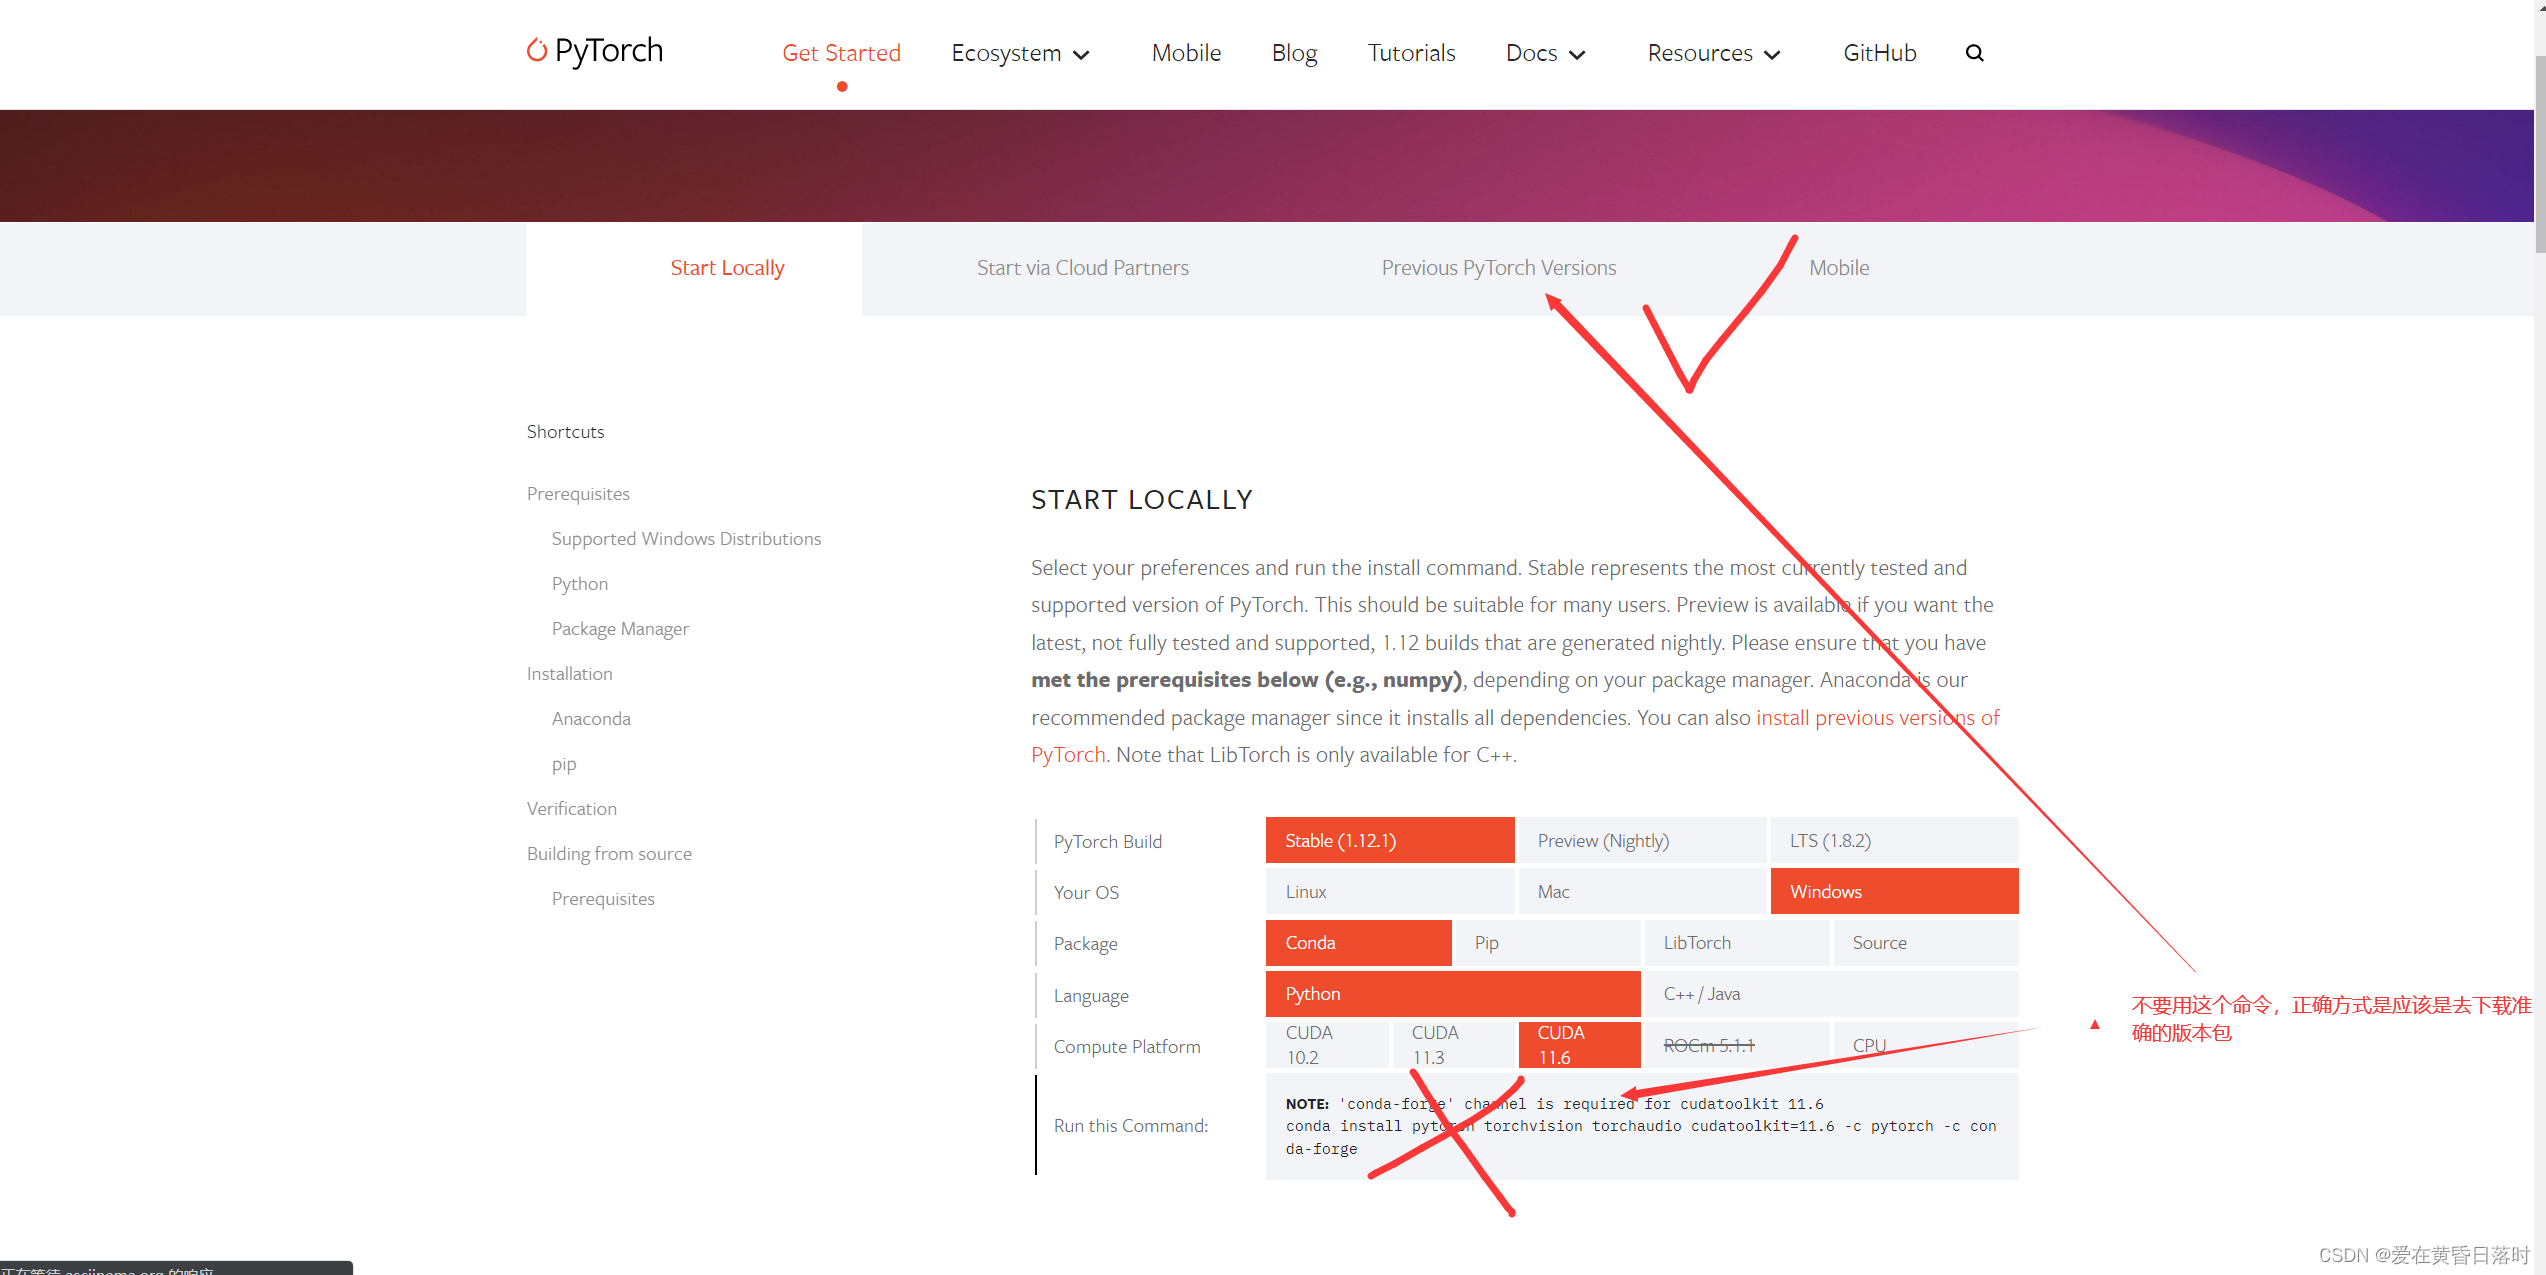Choose CPU compute platform

pyautogui.click(x=1926, y=1045)
